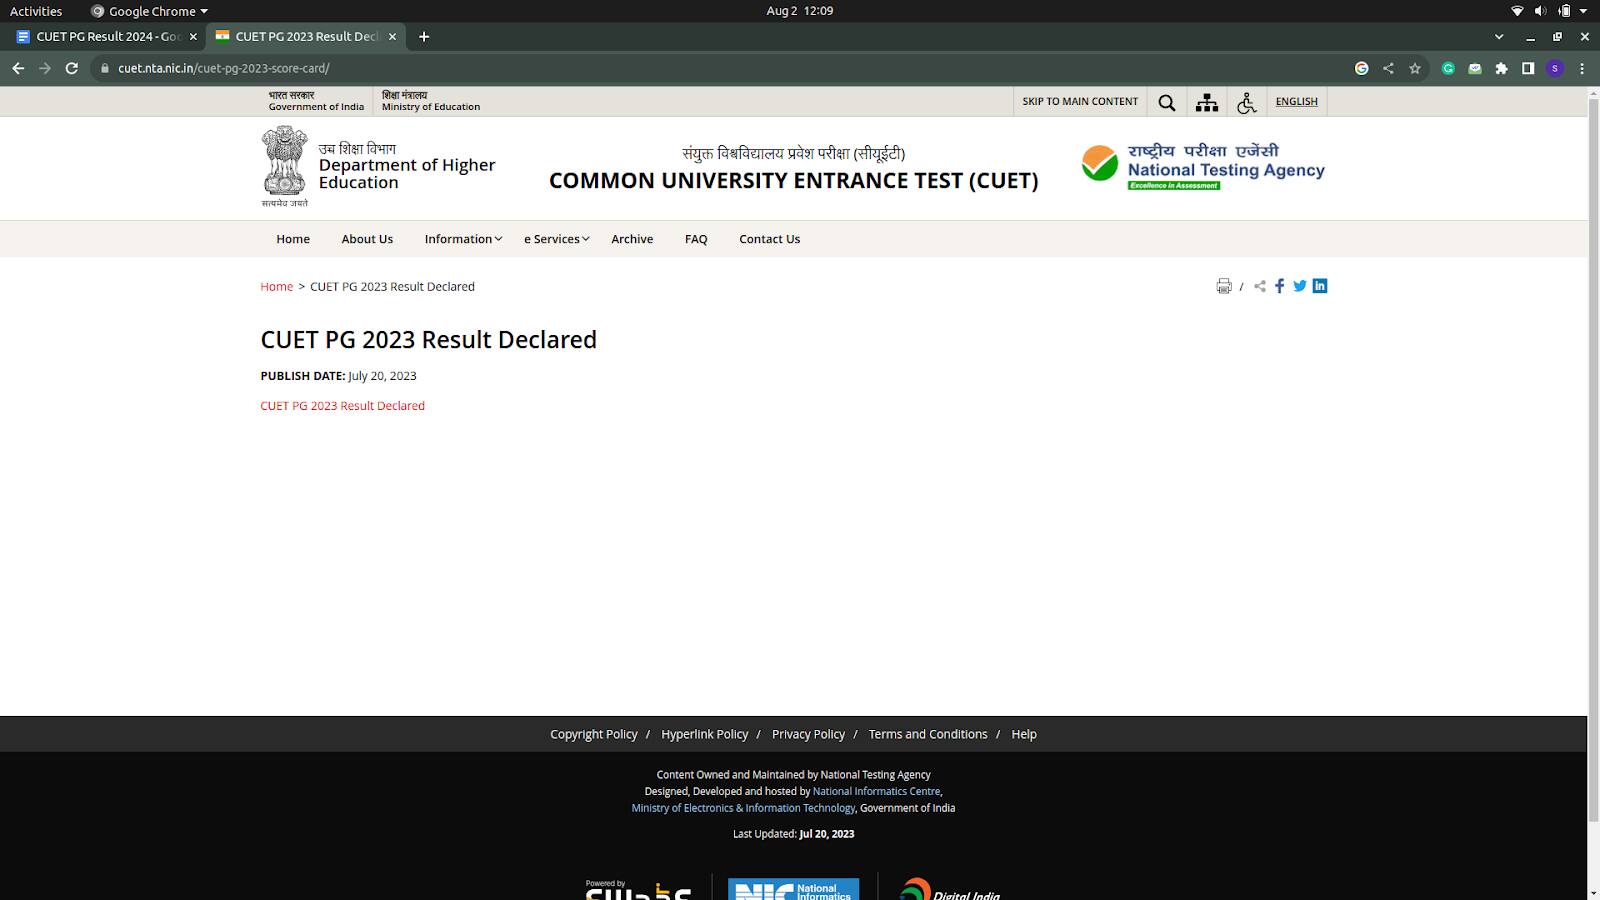This screenshot has height=900, width=1600.
Task: Close the CUET PG Result 2024 tab
Action: point(194,36)
